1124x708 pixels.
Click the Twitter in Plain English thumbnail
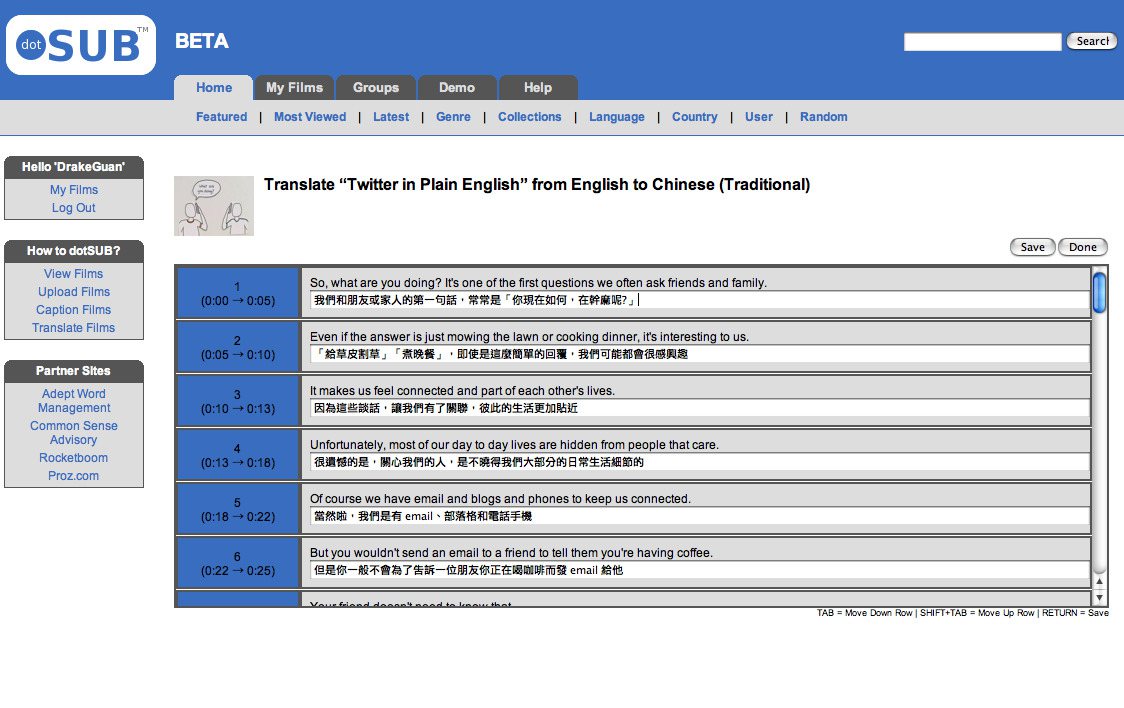click(x=214, y=206)
